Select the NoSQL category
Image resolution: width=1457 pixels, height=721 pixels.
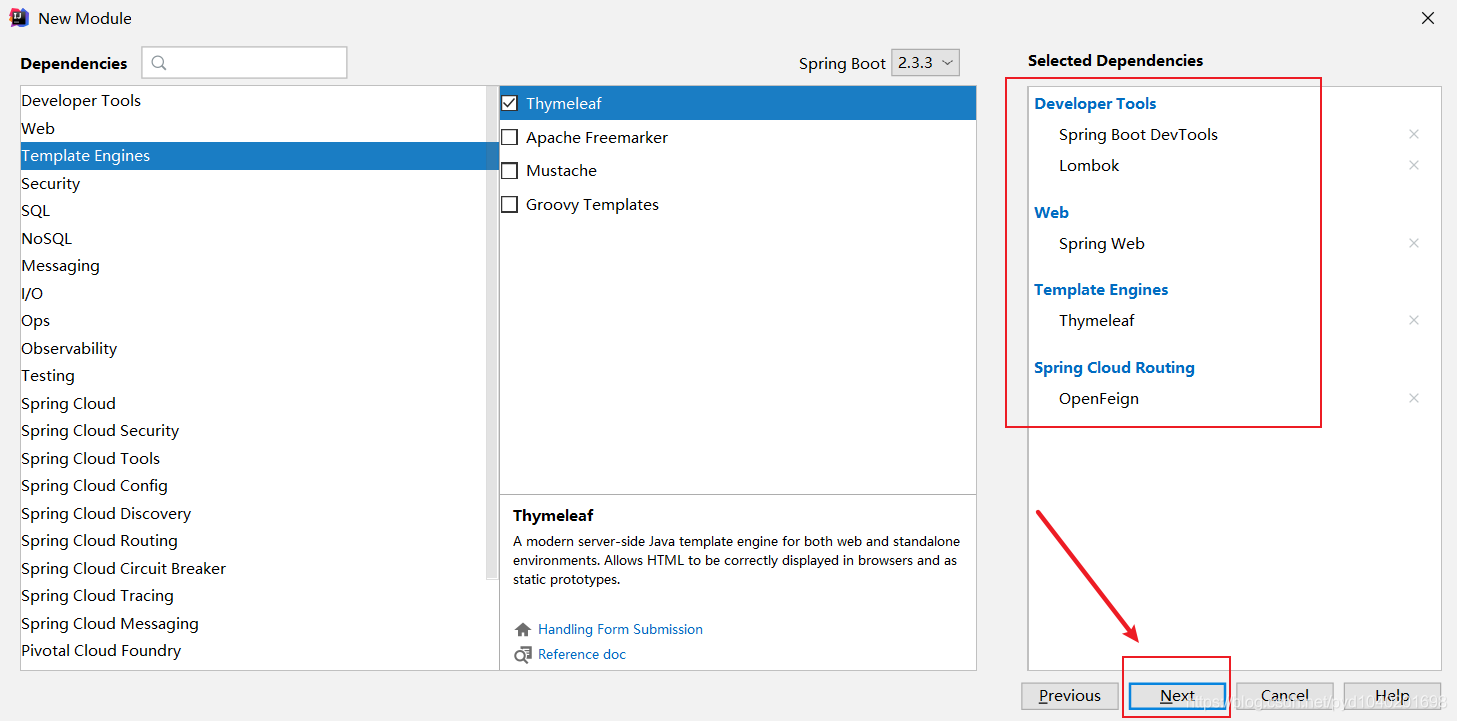click(x=253, y=239)
